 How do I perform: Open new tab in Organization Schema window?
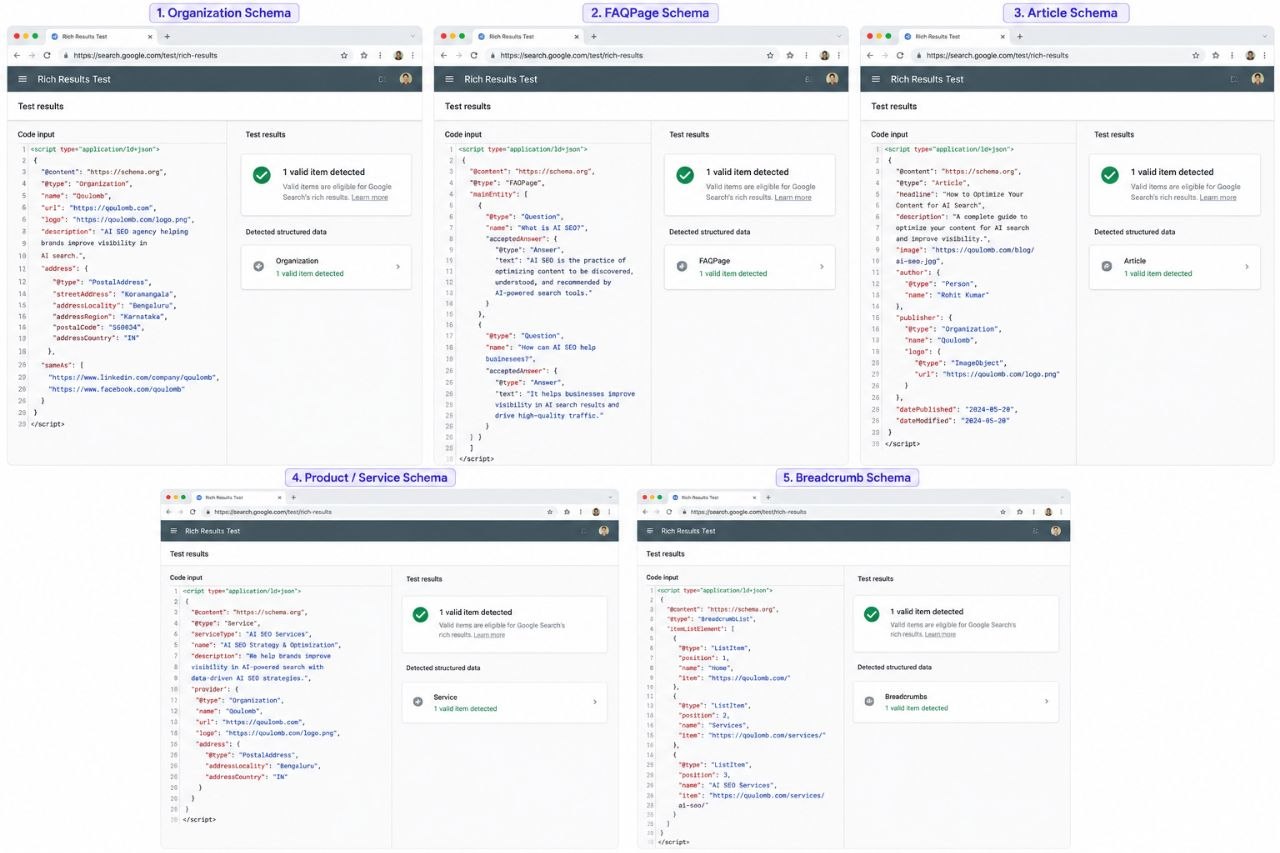pos(167,36)
